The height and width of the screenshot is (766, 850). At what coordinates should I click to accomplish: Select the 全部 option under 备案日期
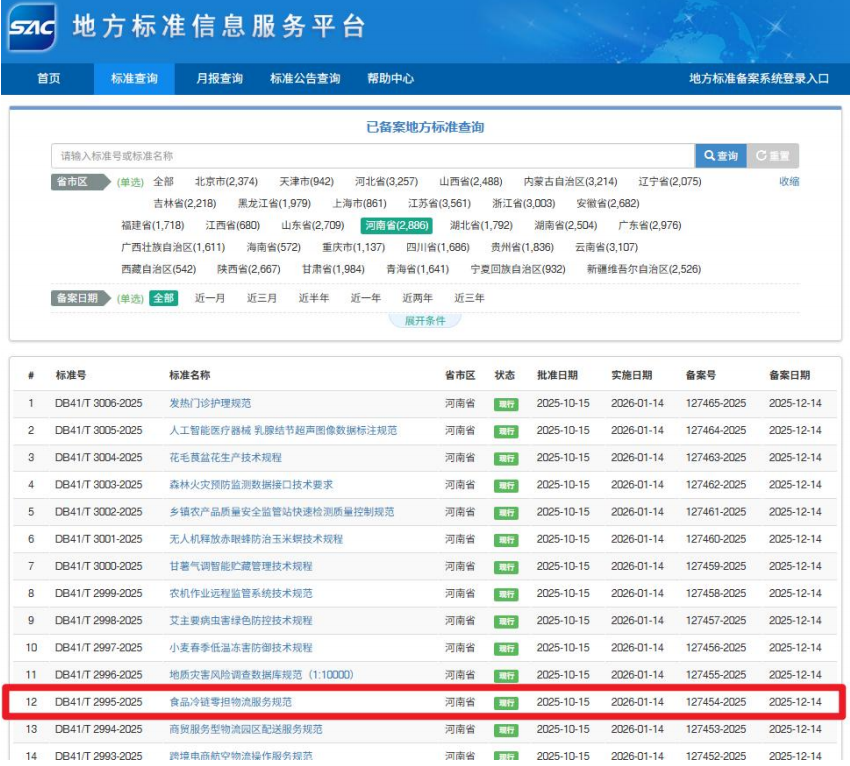[163, 298]
